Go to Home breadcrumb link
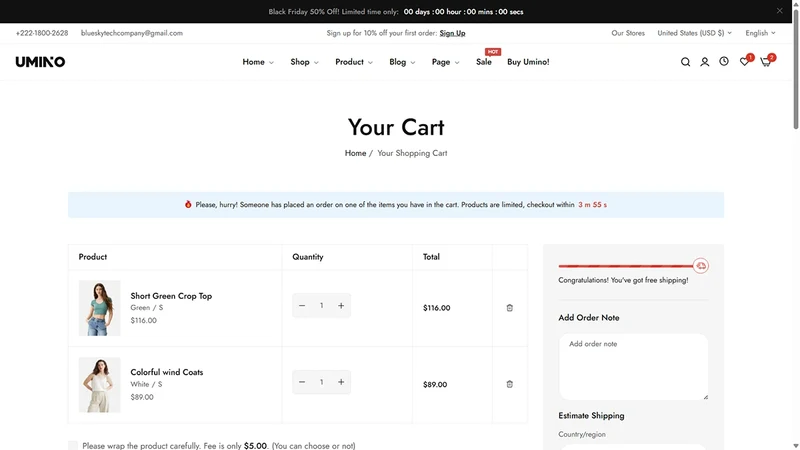This screenshot has width=800, height=450. pos(355,153)
